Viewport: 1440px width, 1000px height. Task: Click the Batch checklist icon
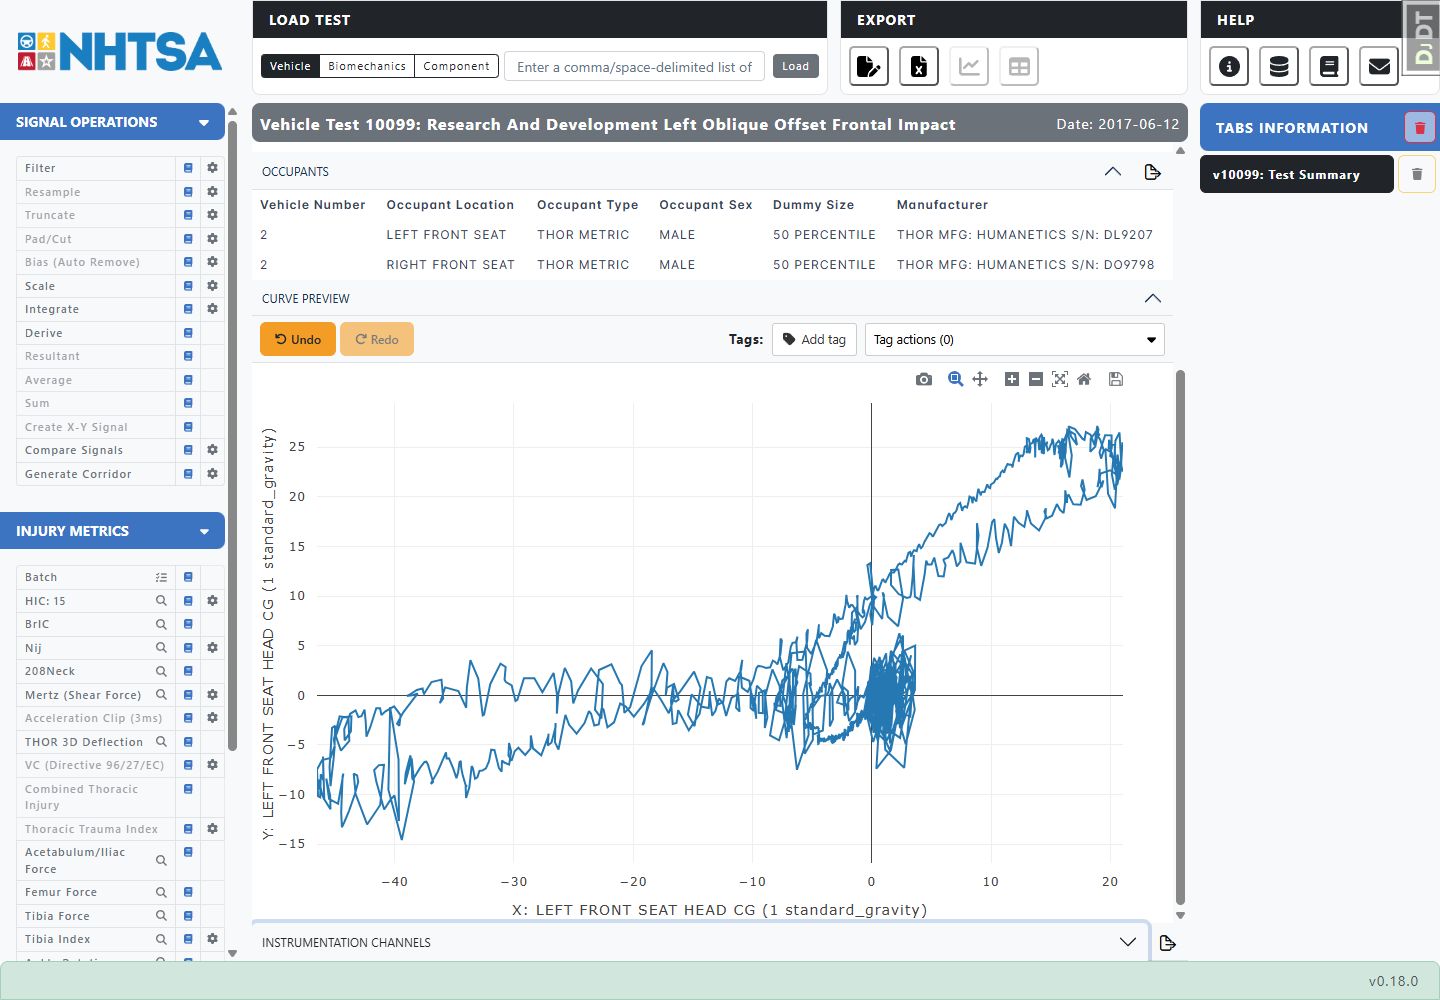tap(161, 577)
